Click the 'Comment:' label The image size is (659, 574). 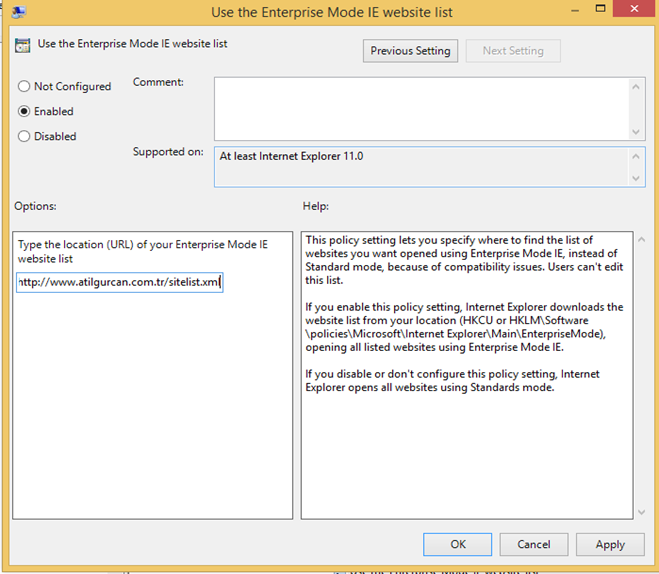[x=158, y=82]
